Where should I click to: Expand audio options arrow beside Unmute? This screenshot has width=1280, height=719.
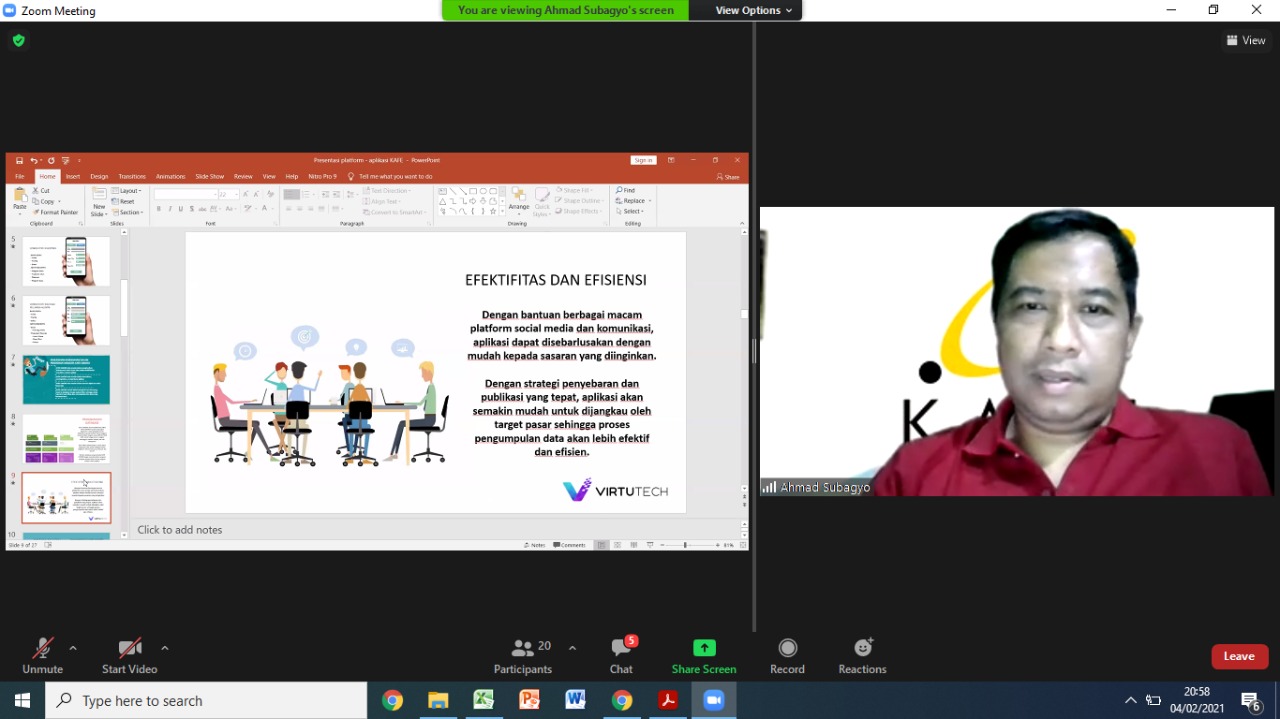73,648
